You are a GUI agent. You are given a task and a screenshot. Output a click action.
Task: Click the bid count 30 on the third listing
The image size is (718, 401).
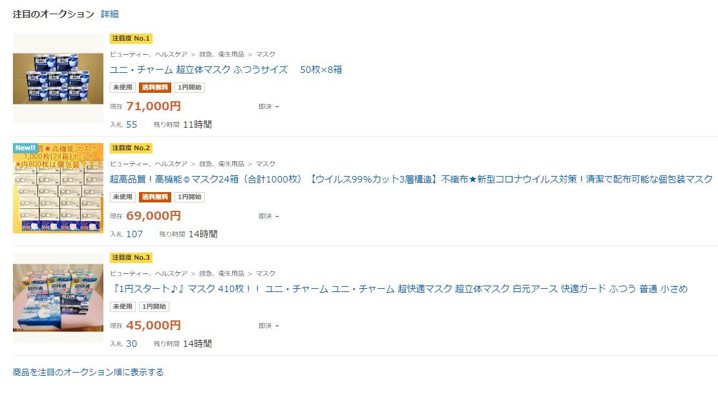(x=132, y=344)
